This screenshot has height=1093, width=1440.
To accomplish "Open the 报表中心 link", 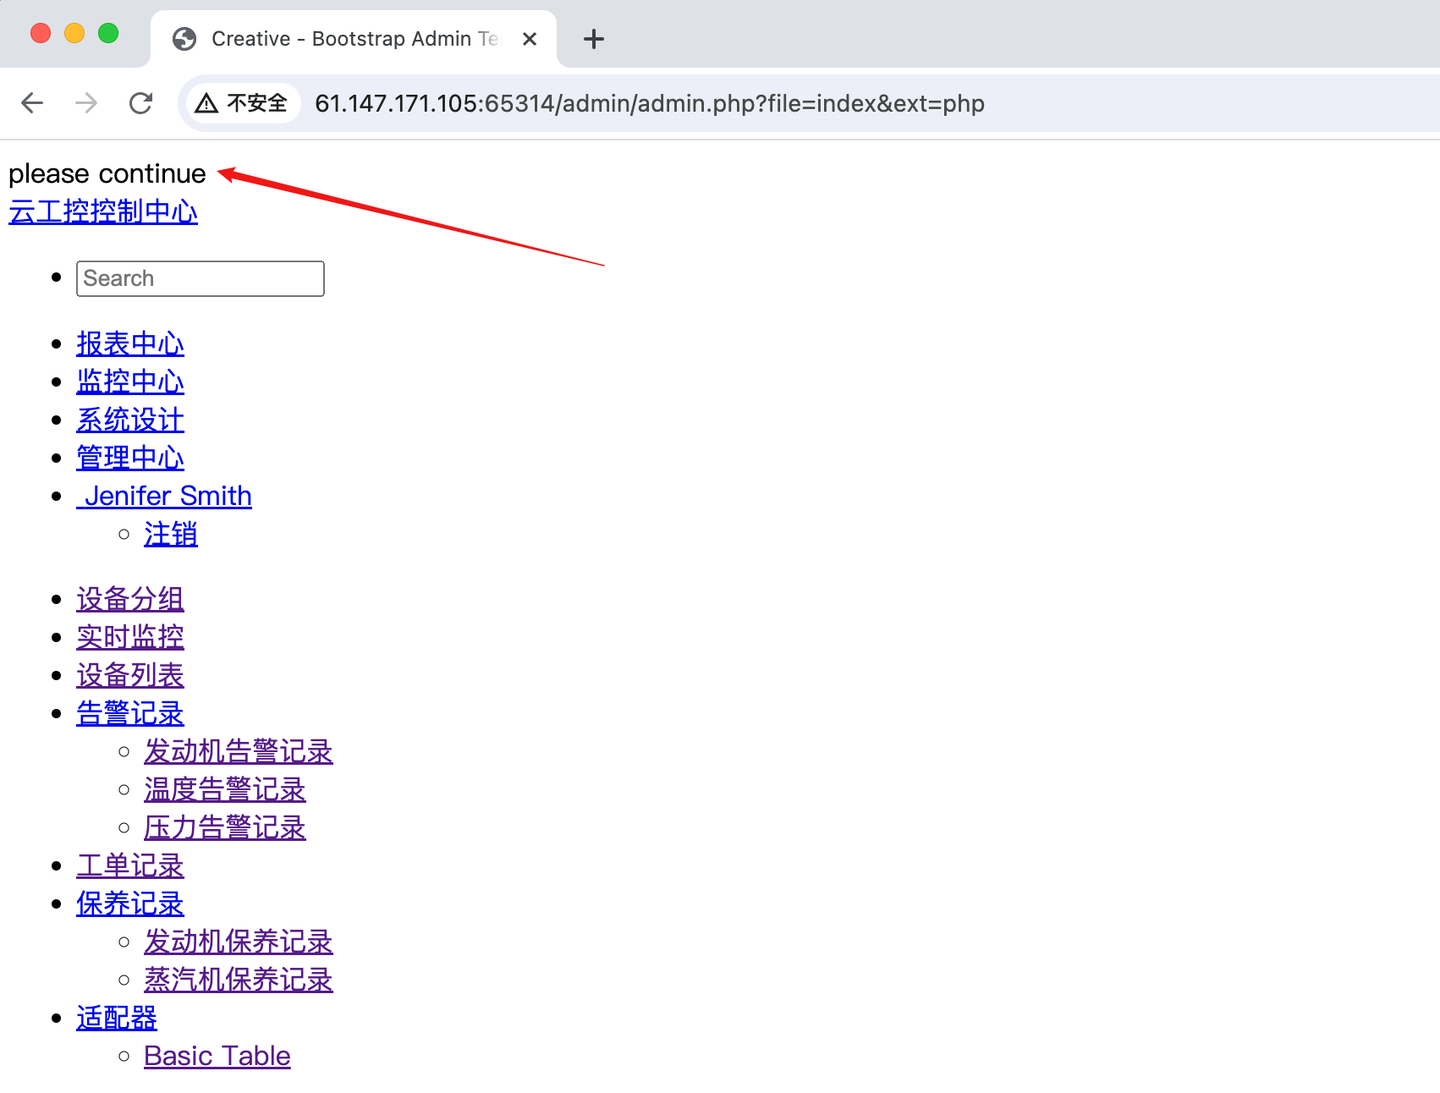I will click(x=130, y=343).
